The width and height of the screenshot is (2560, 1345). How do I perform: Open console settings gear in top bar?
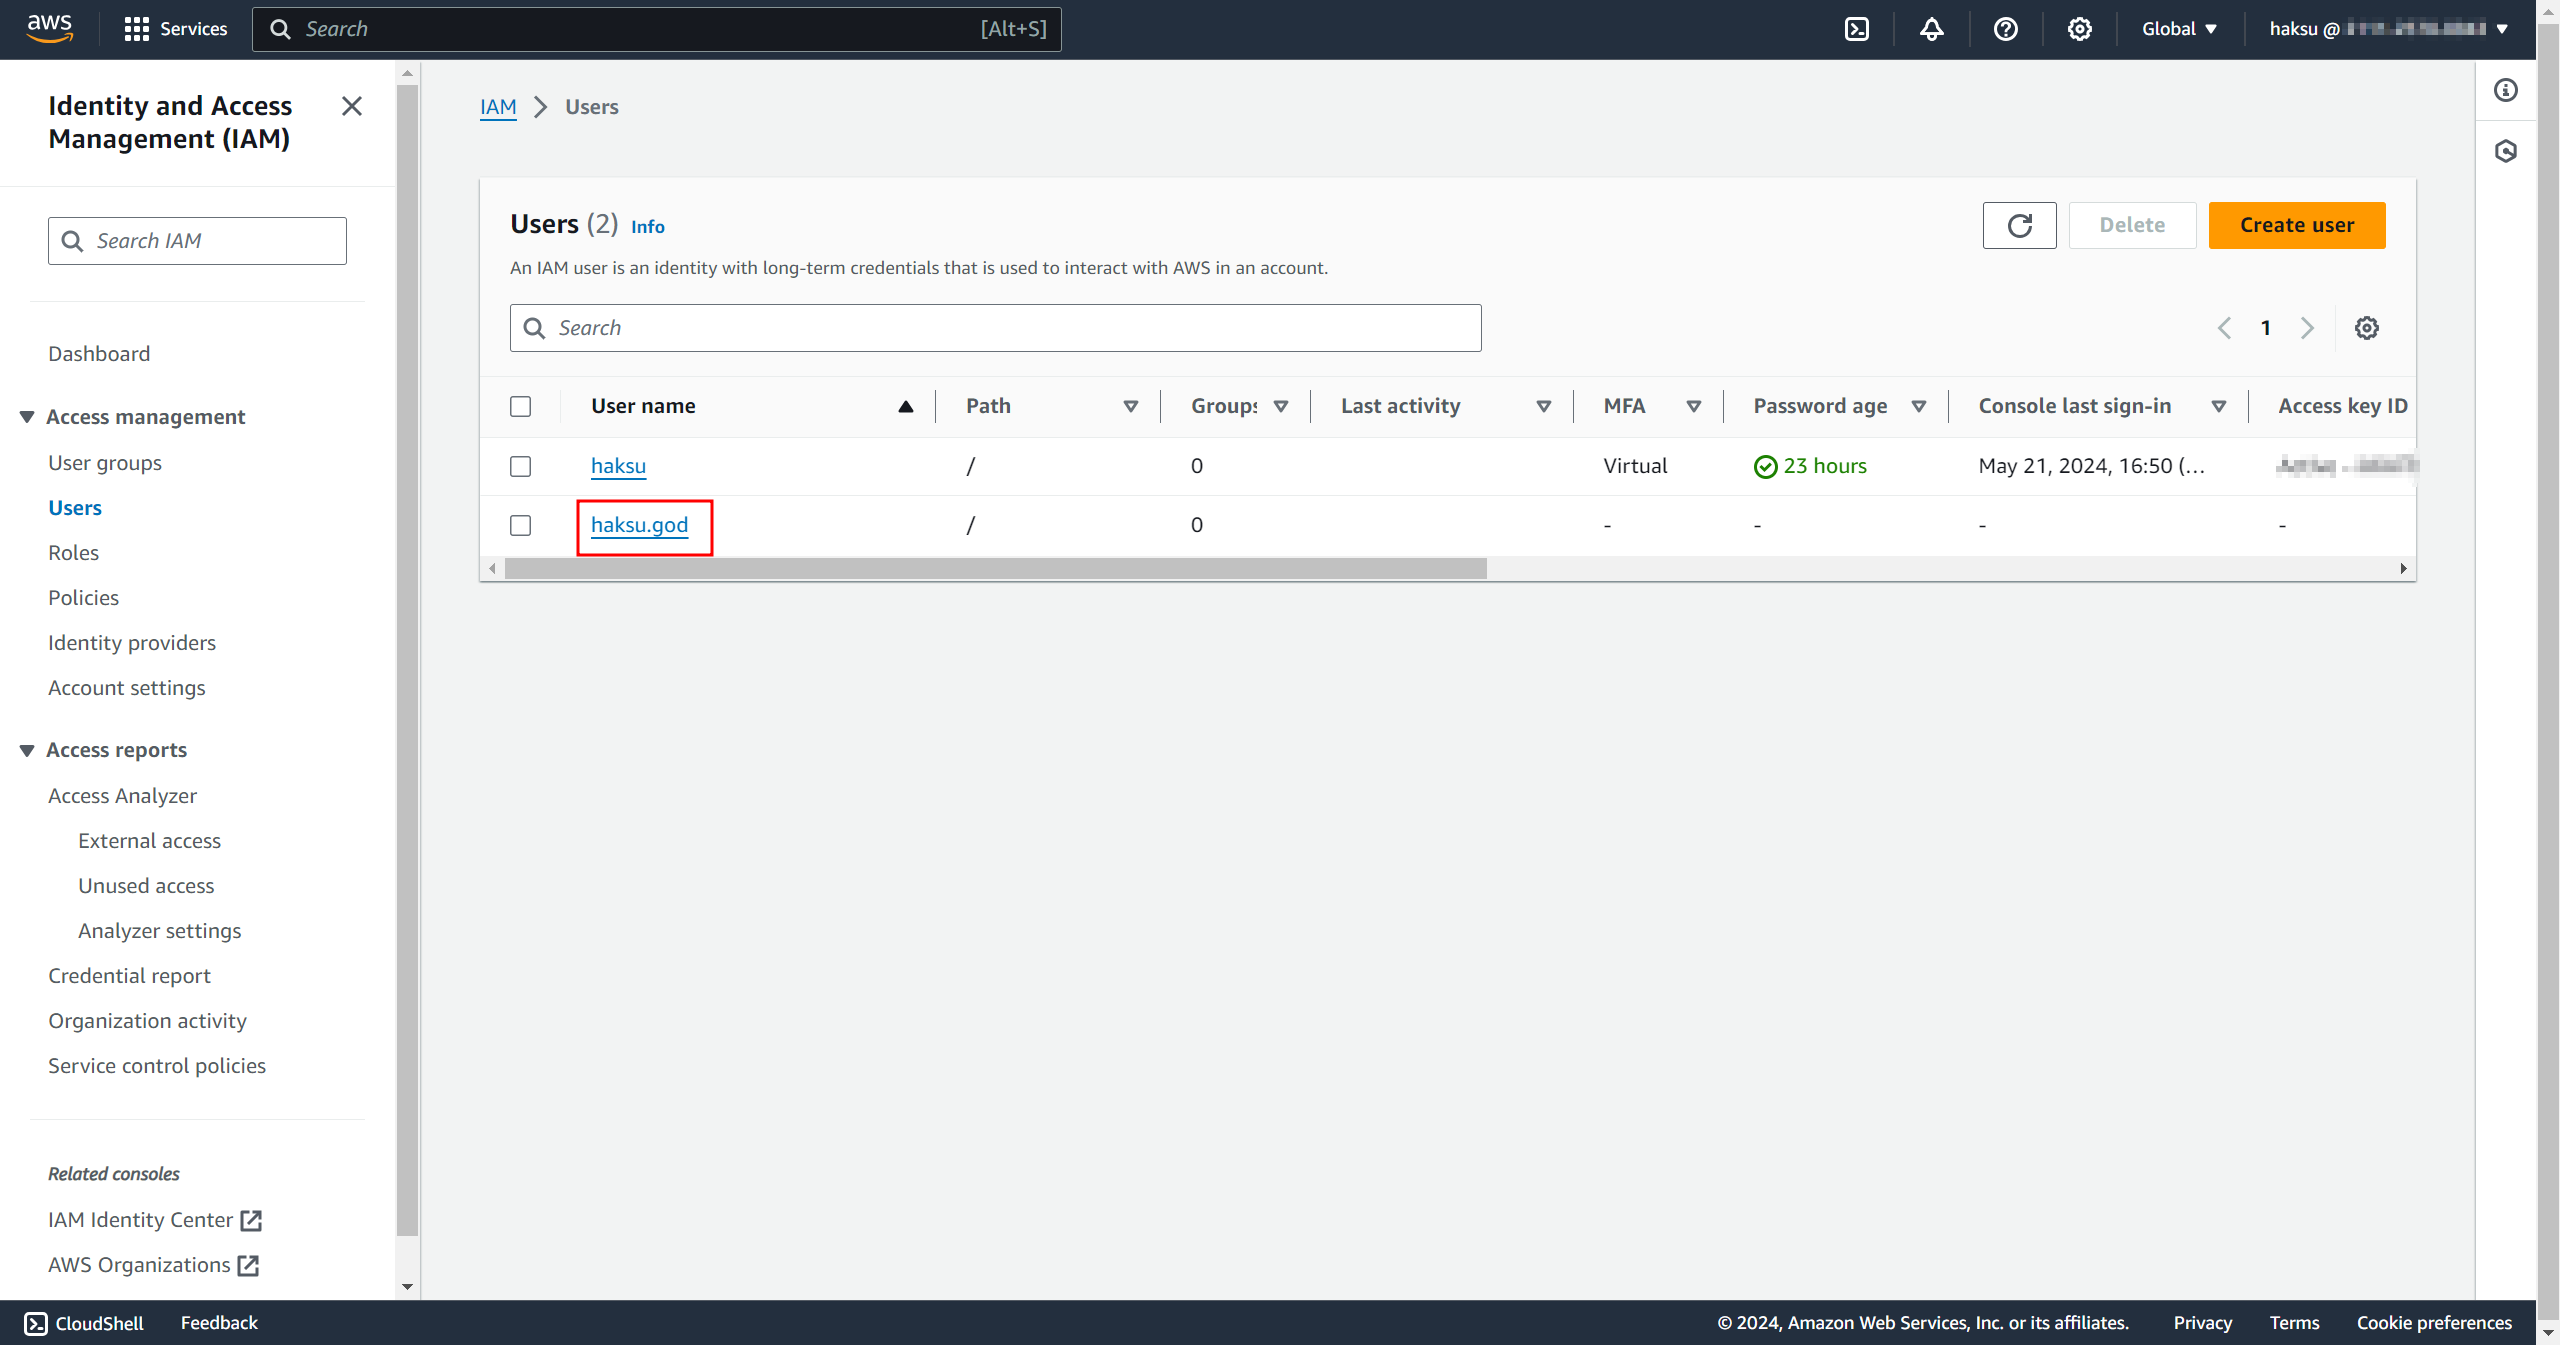point(2079,29)
